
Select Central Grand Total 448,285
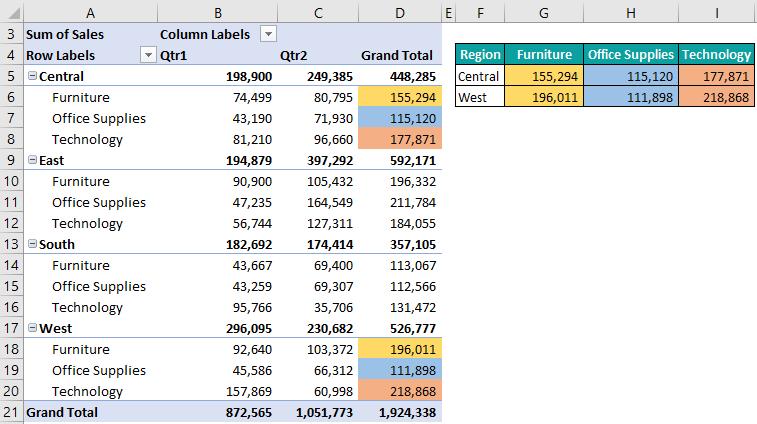400,76
